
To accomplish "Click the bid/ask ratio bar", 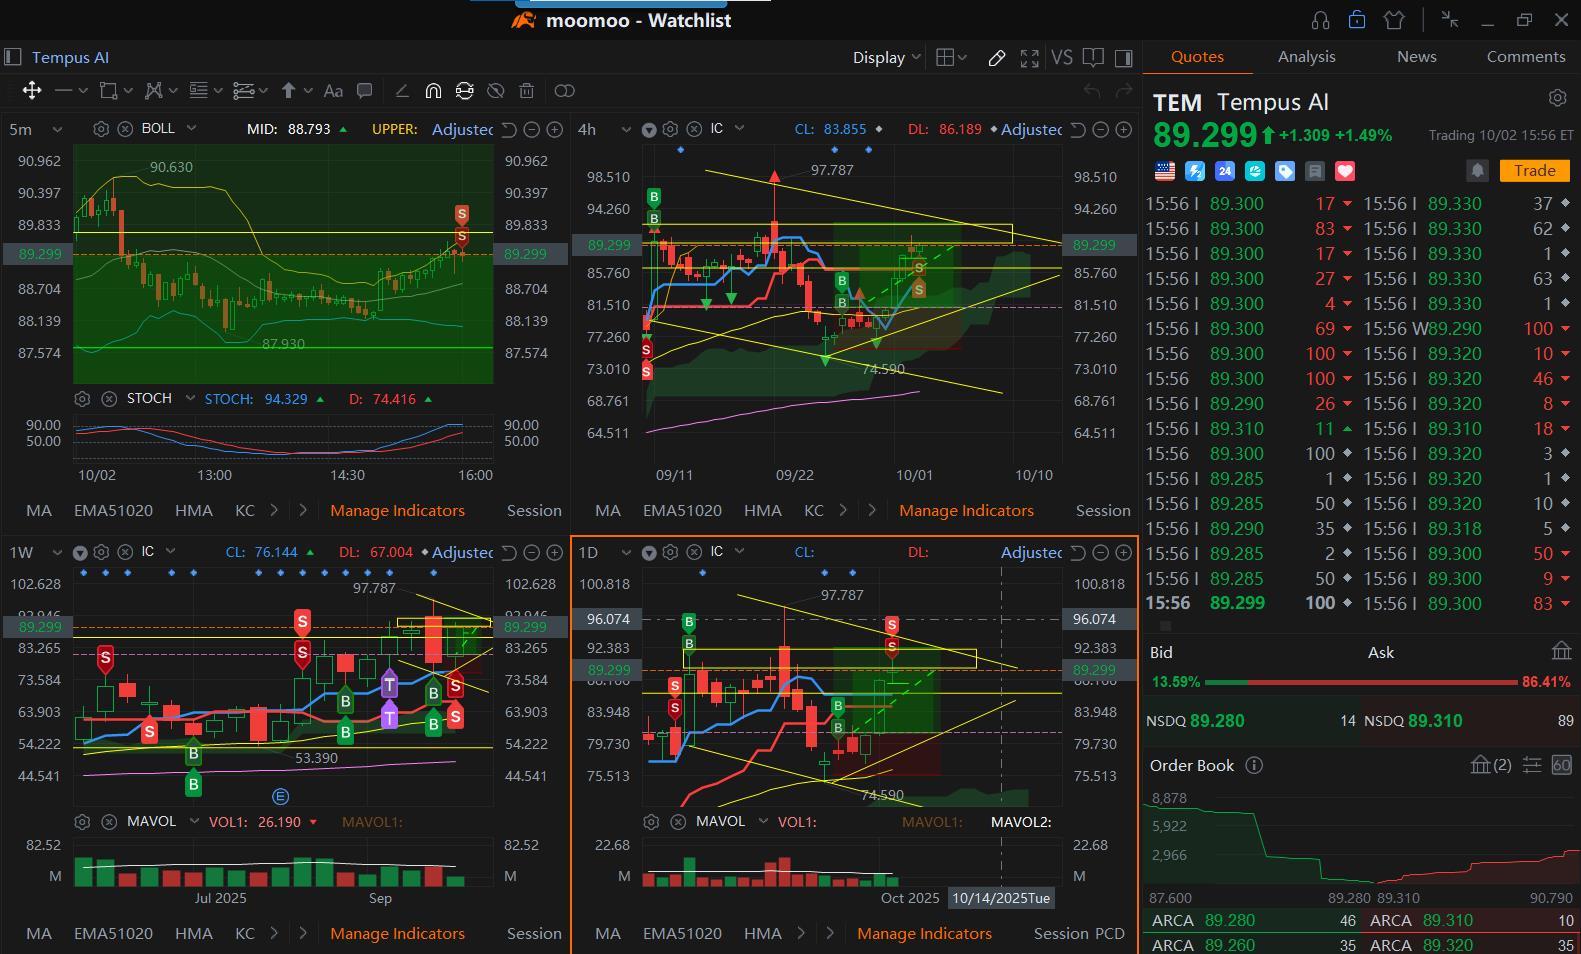I will pos(1361,682).
